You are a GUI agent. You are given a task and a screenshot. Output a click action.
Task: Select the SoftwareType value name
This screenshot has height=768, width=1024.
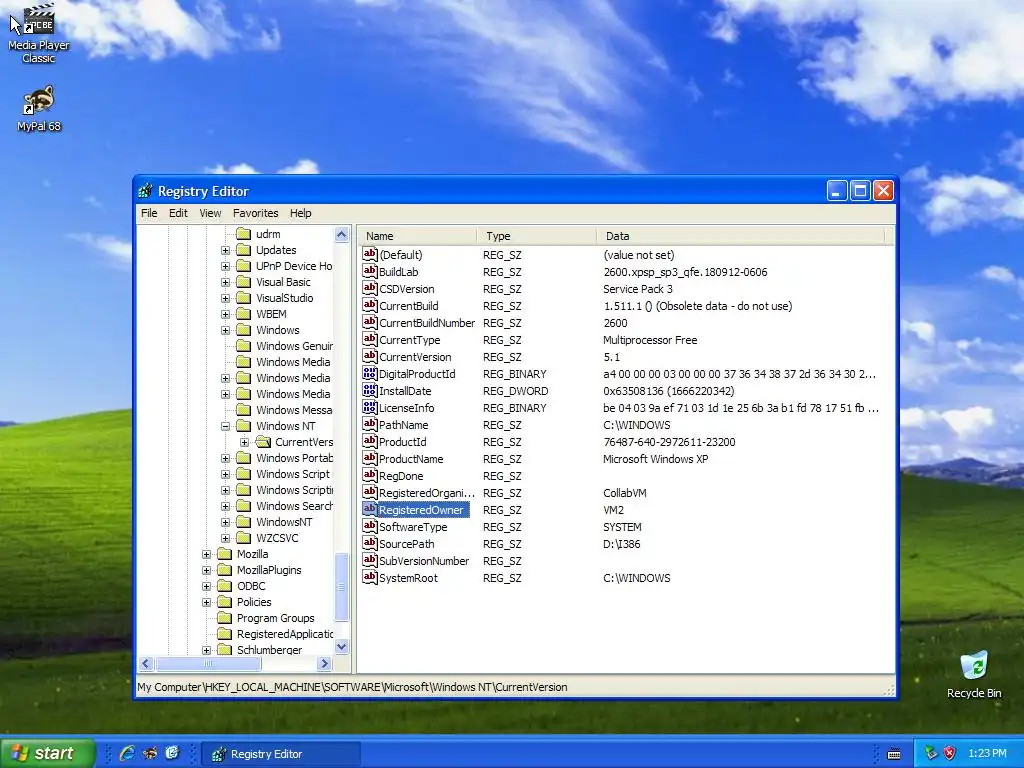pyautogui.click(x=413, y=527)
